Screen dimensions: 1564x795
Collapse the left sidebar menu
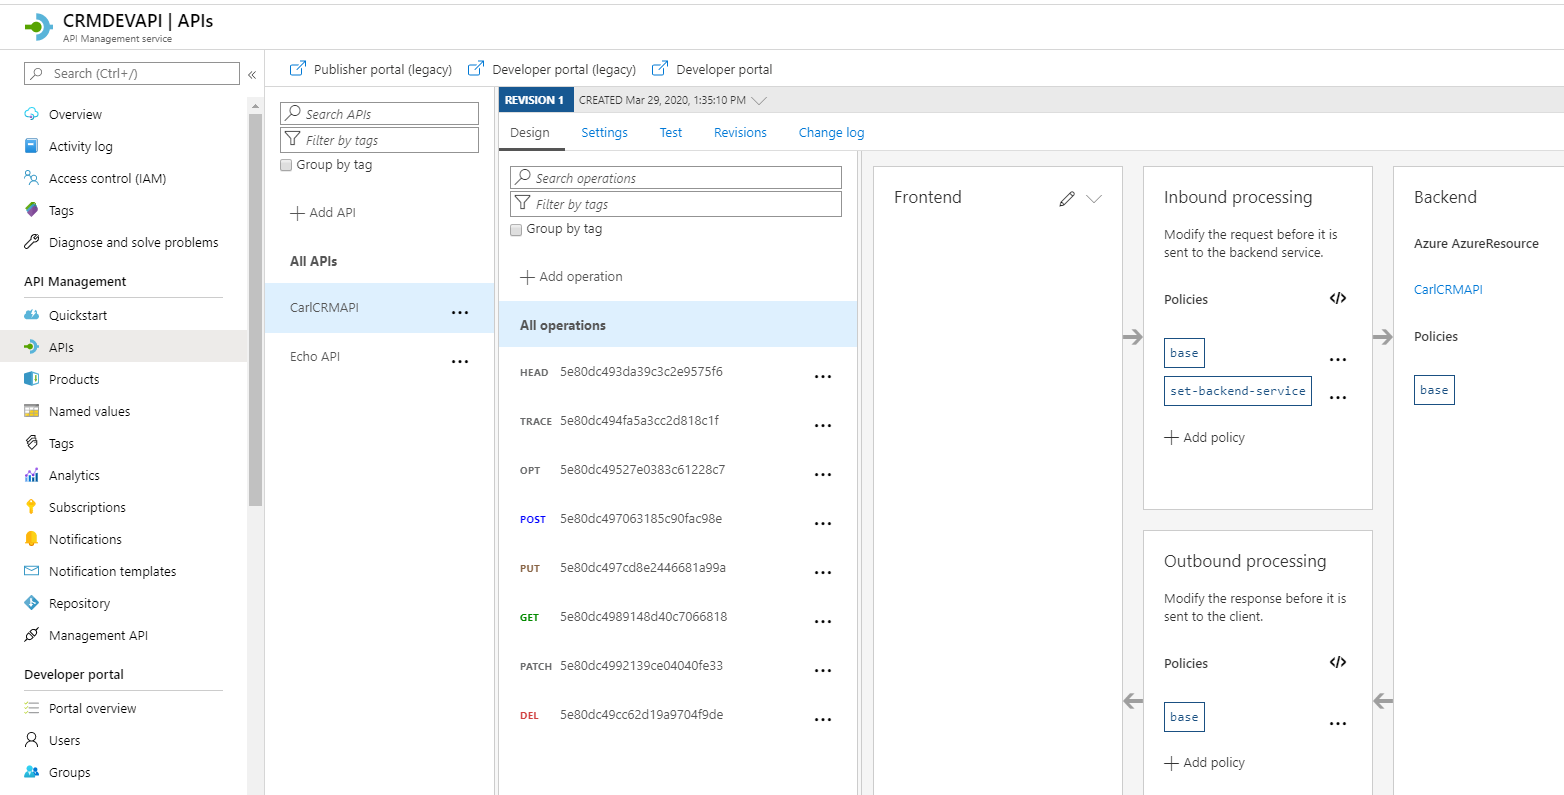point(252,74)
